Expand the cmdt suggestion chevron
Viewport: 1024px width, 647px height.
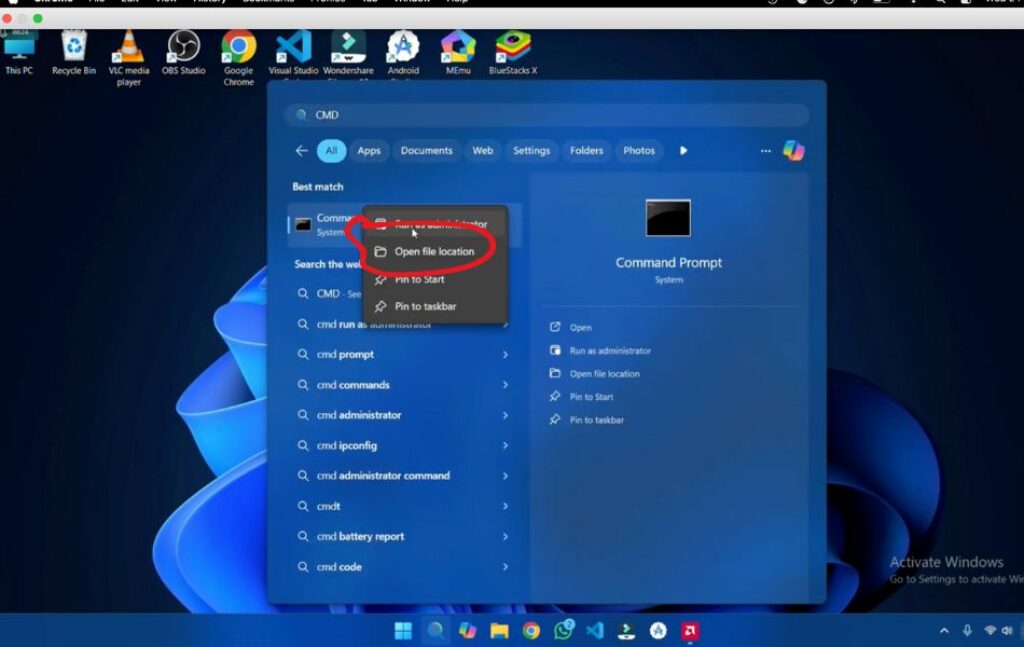tap(505, 506)
